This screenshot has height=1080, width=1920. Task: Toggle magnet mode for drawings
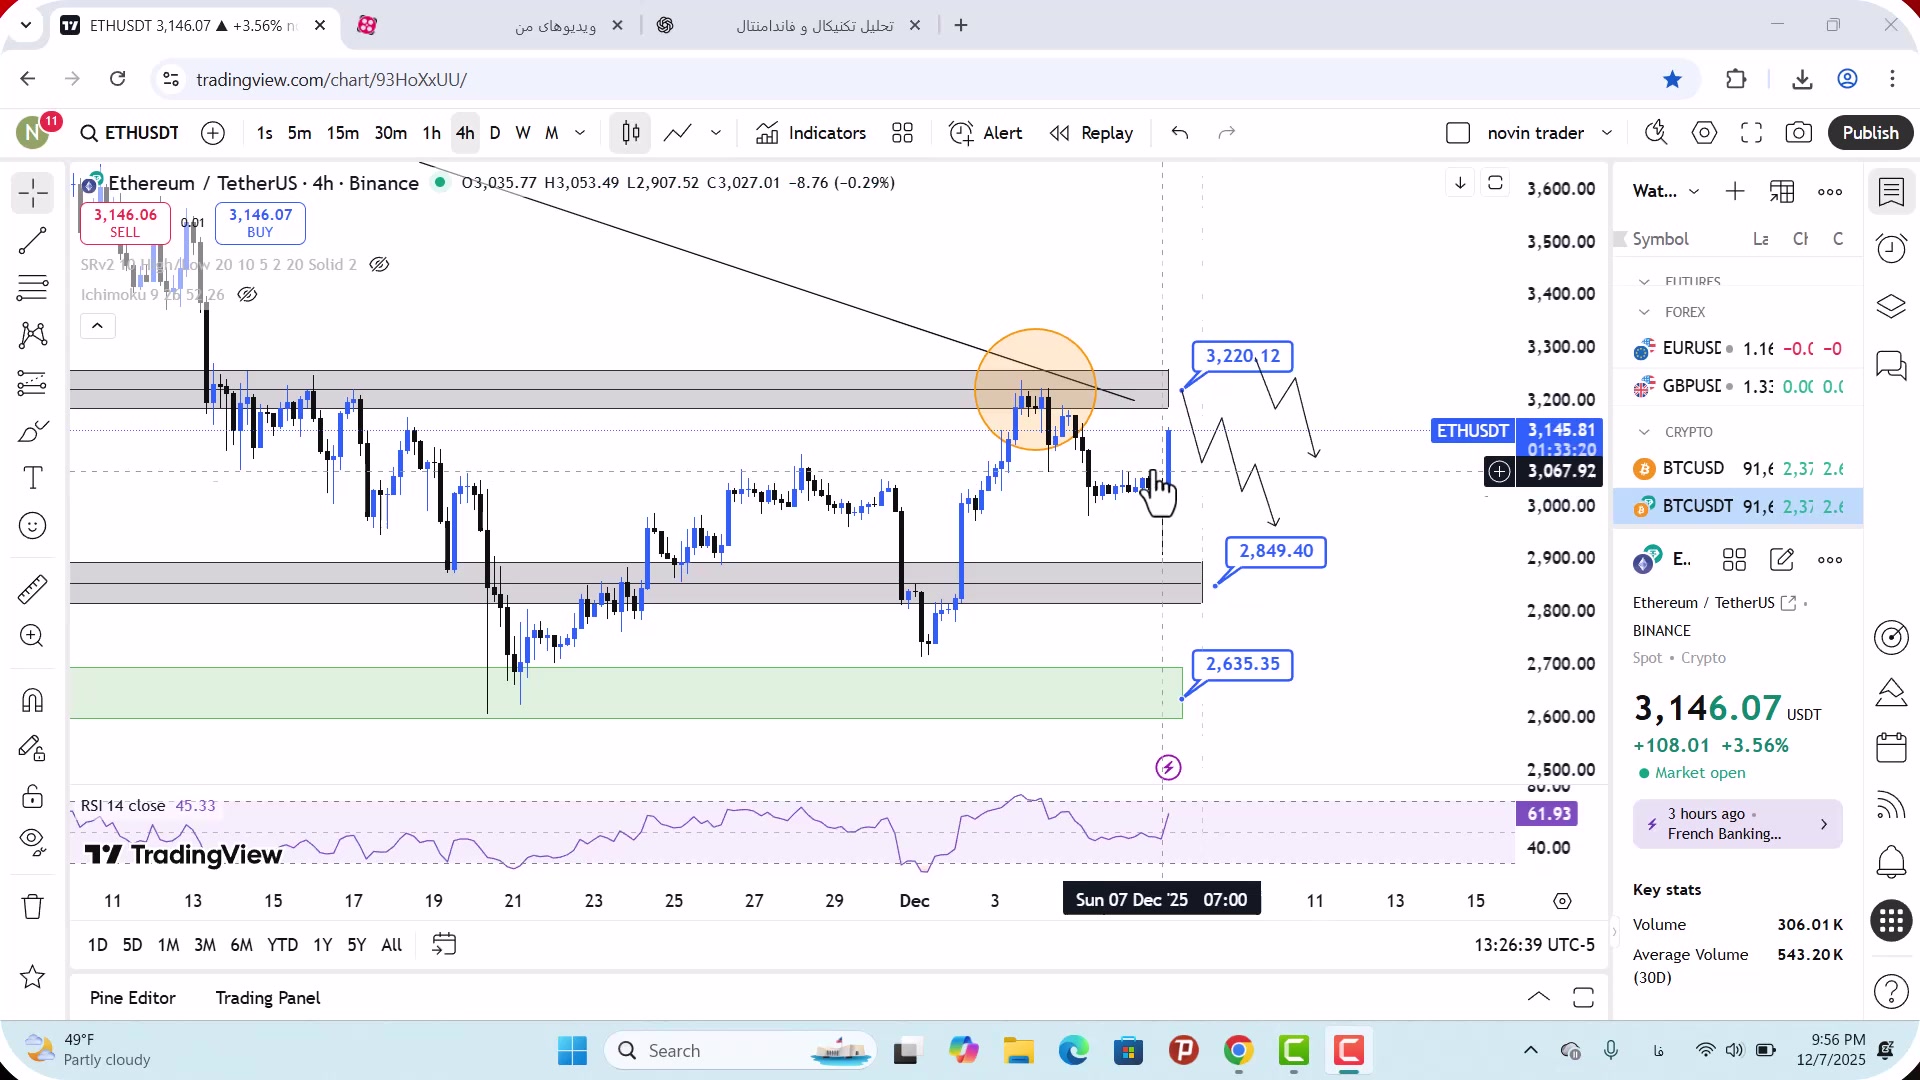point(33,700)
